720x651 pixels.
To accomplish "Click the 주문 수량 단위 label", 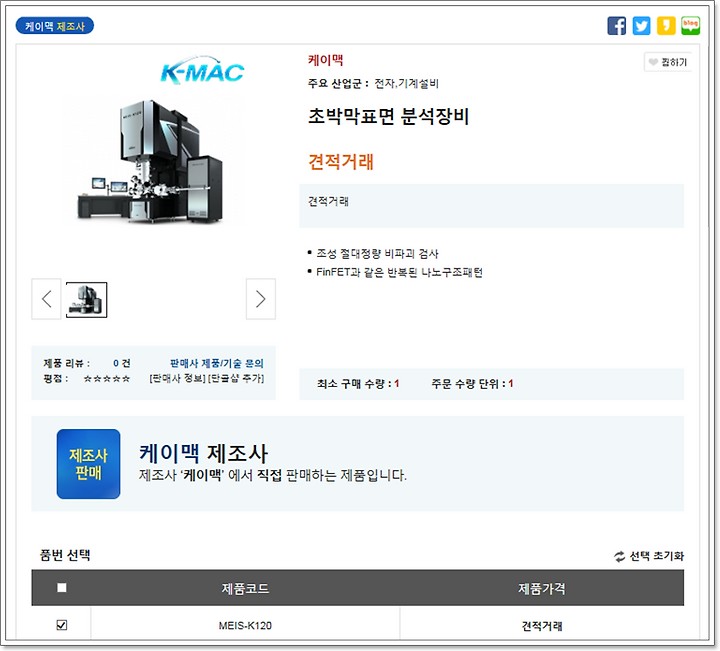I will [x=469, y=384].
